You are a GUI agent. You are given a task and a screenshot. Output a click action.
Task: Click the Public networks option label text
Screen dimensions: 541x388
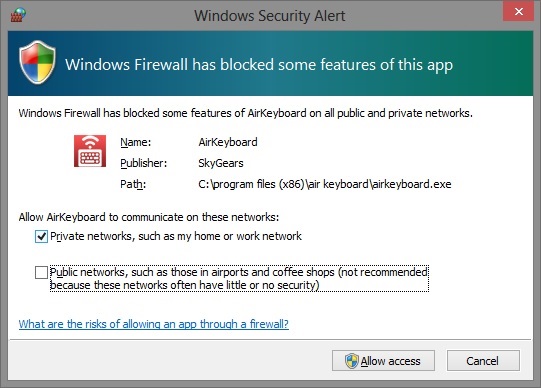239,279
